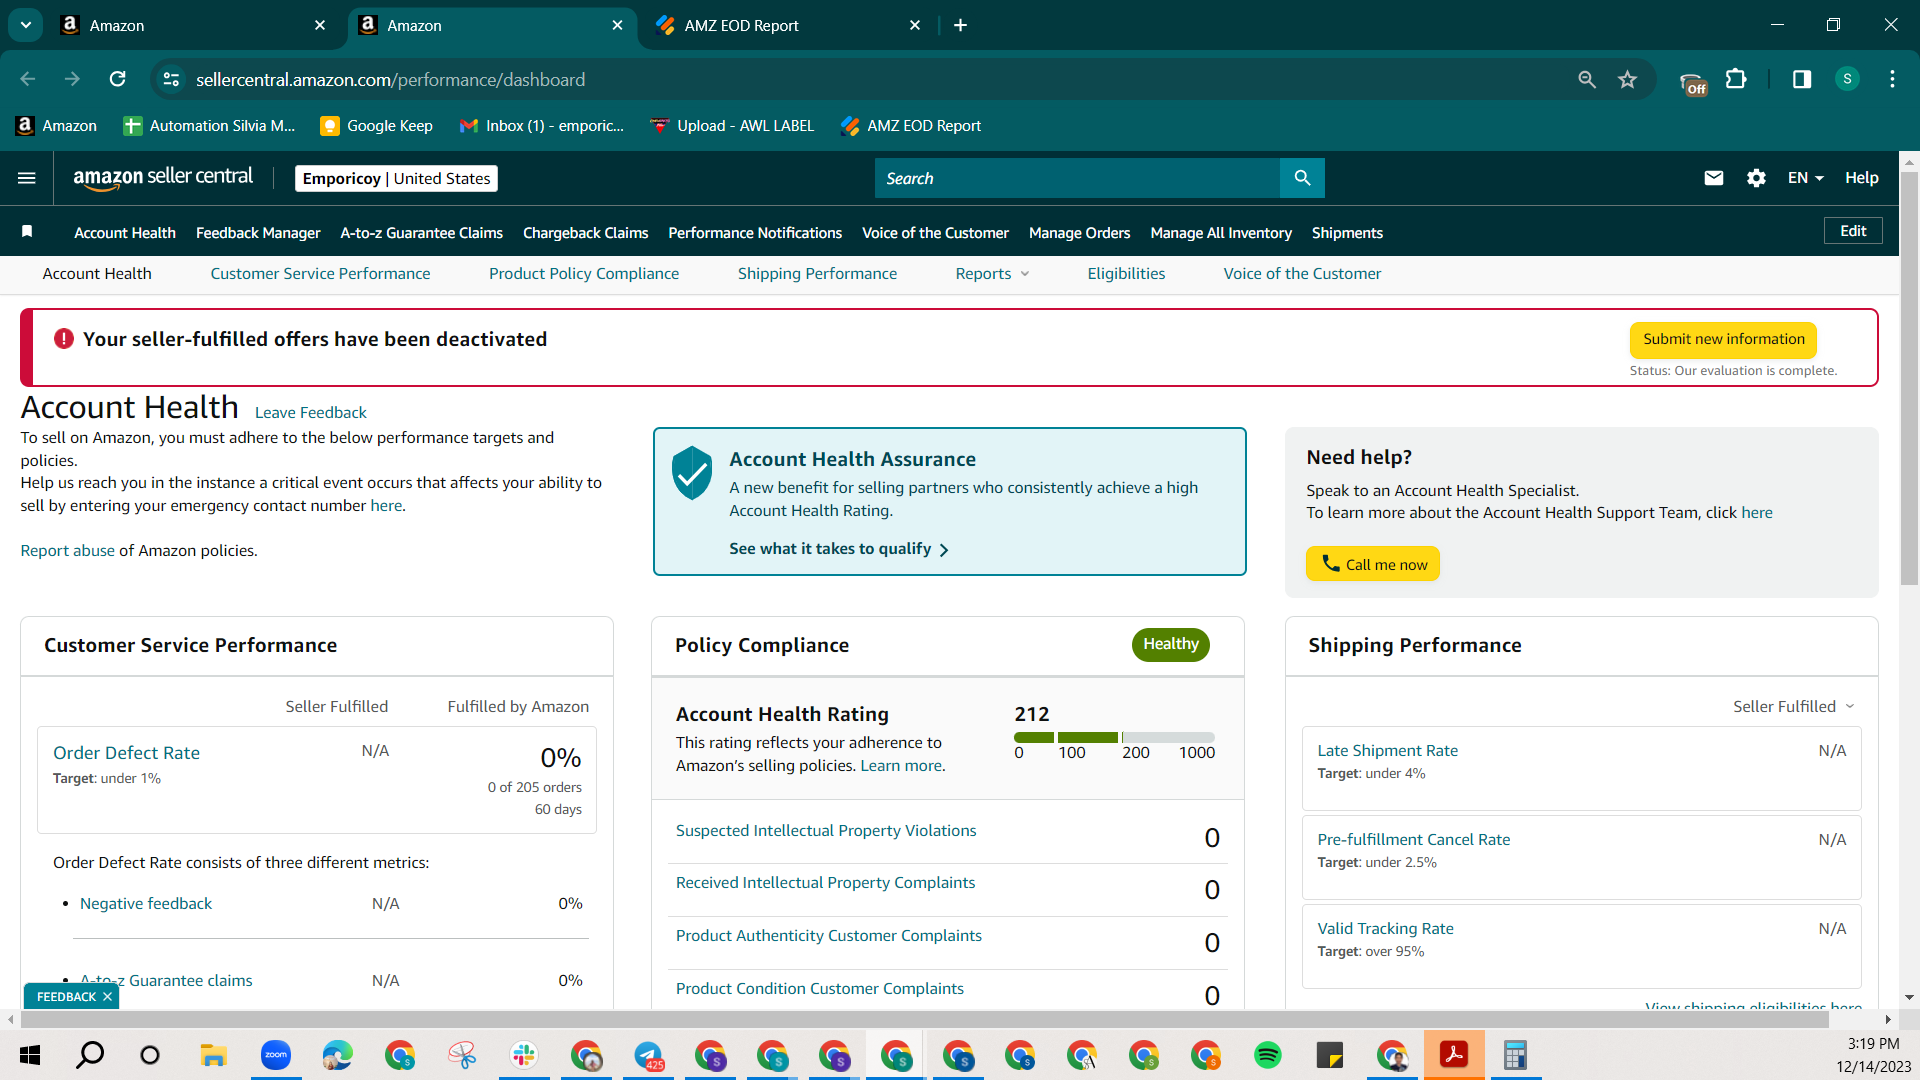Click the magnifier search button in Seller Central

click(1302, 178)
